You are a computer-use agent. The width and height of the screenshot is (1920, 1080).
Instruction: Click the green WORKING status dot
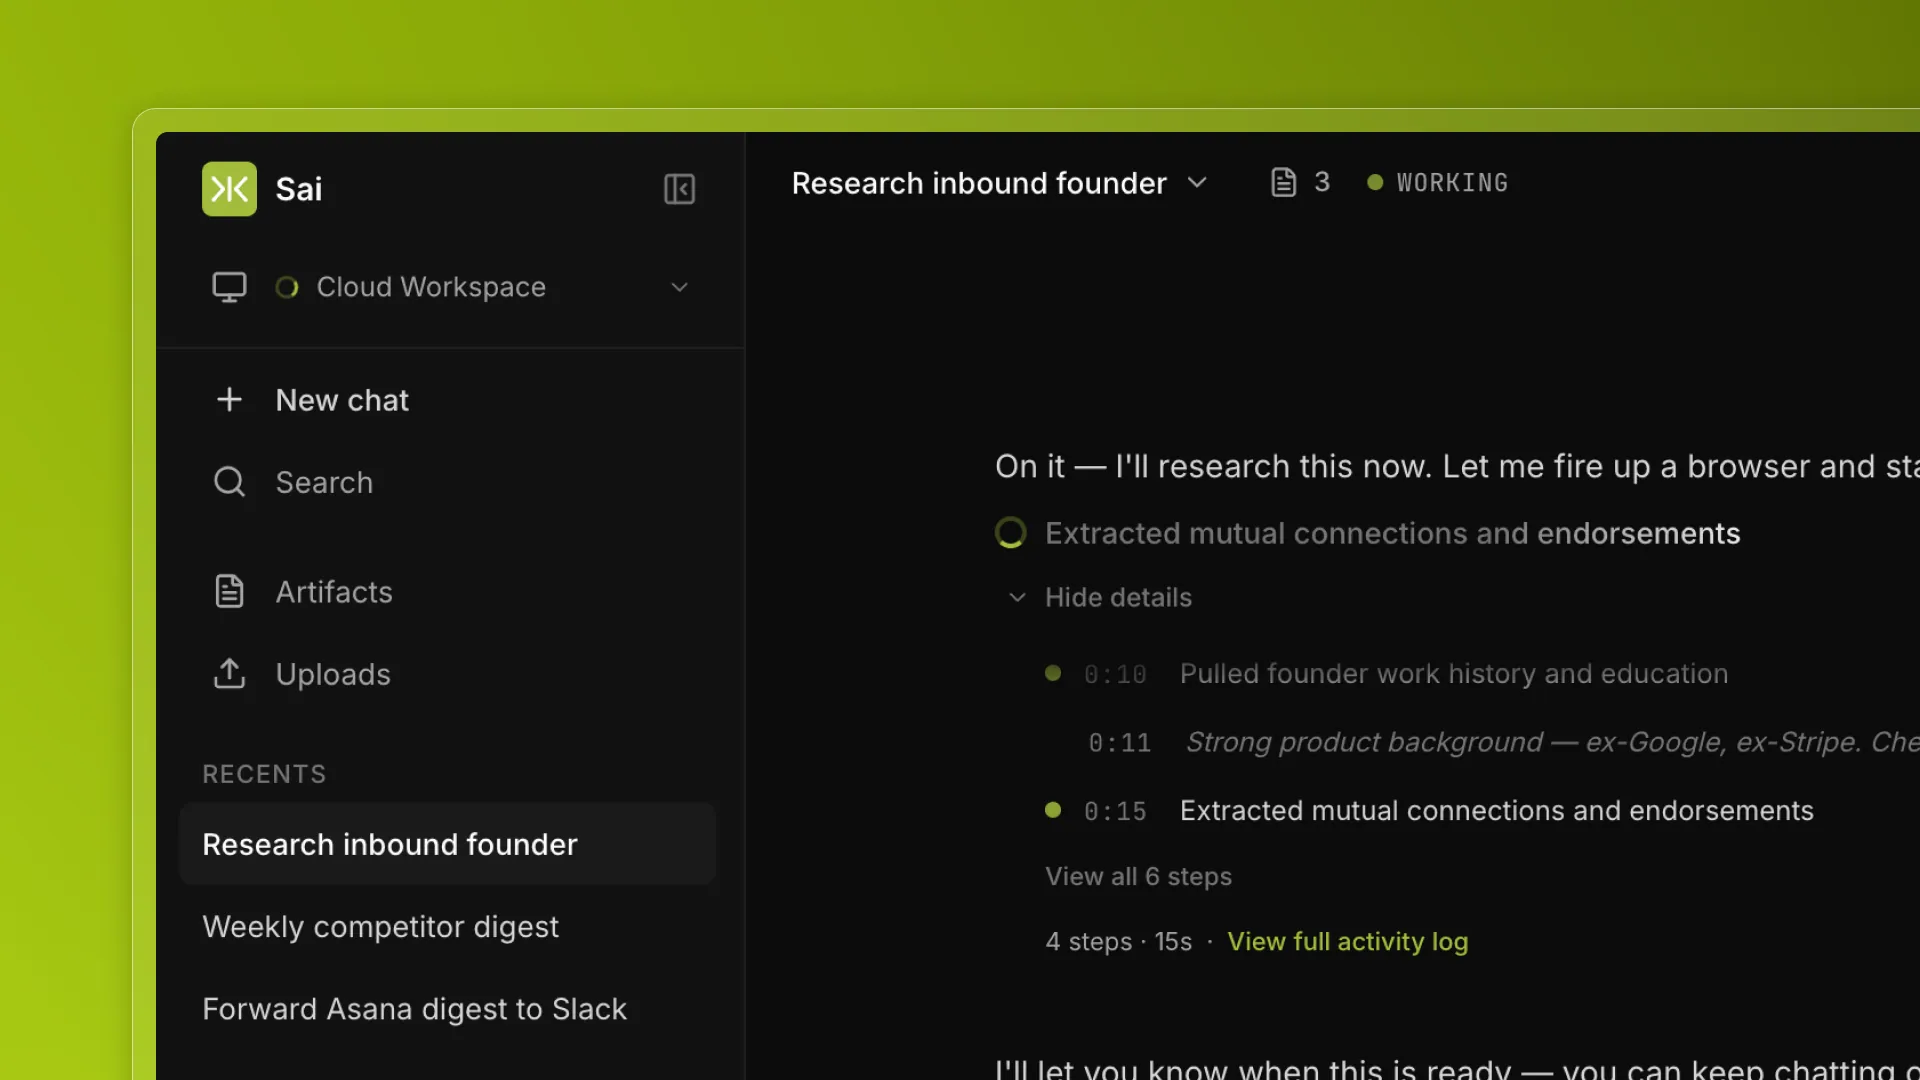tap(1375, 182)
